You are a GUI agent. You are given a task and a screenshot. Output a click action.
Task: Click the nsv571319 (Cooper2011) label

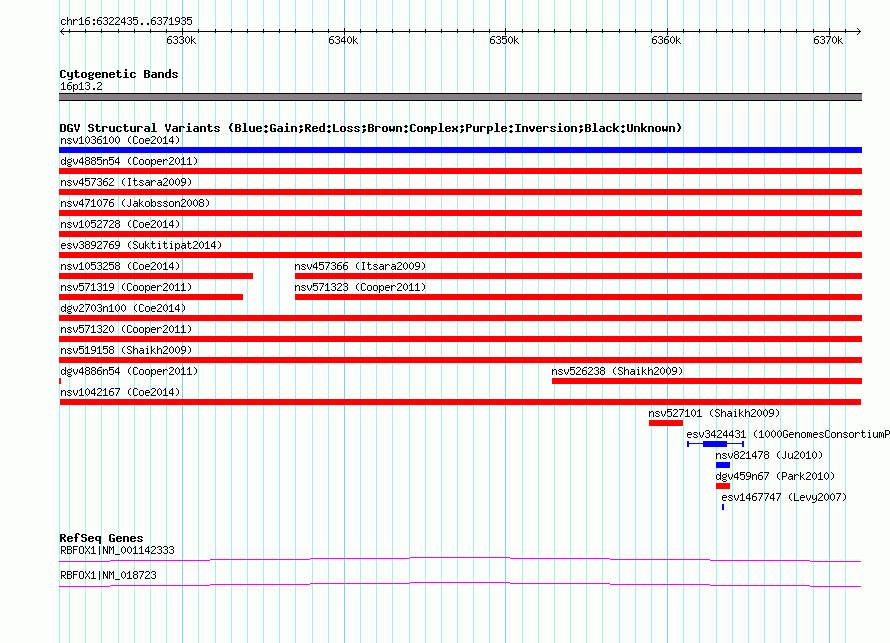(126, 287)
